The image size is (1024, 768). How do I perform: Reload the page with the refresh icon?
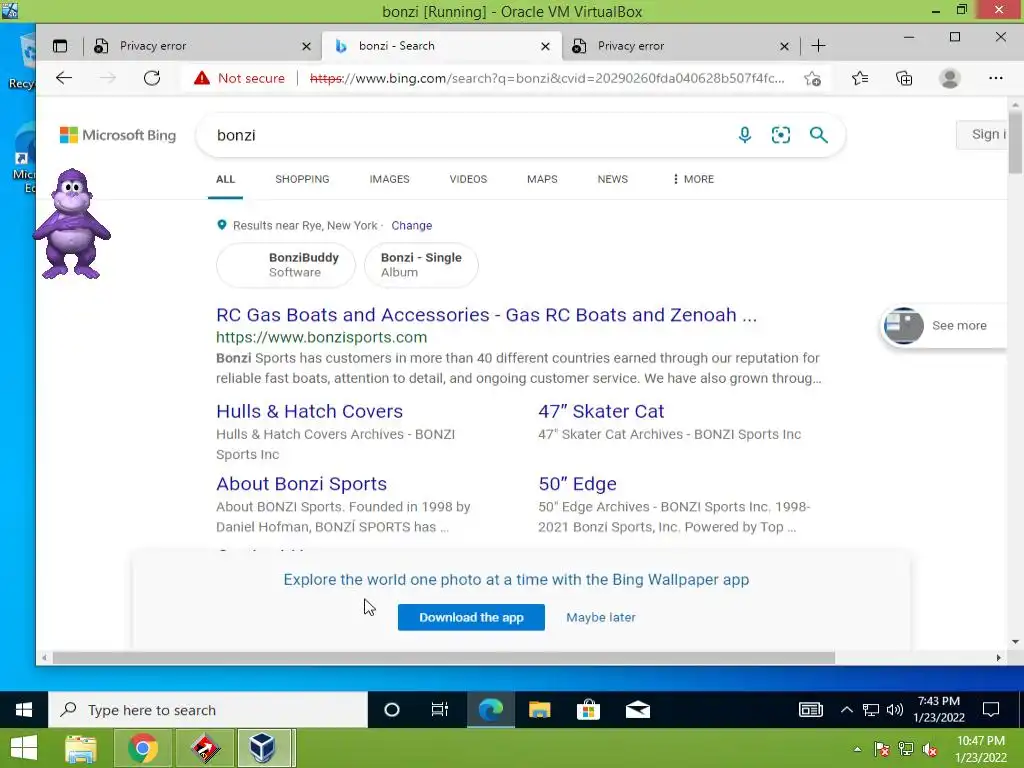pyautogui.click(x=152, y=78)
